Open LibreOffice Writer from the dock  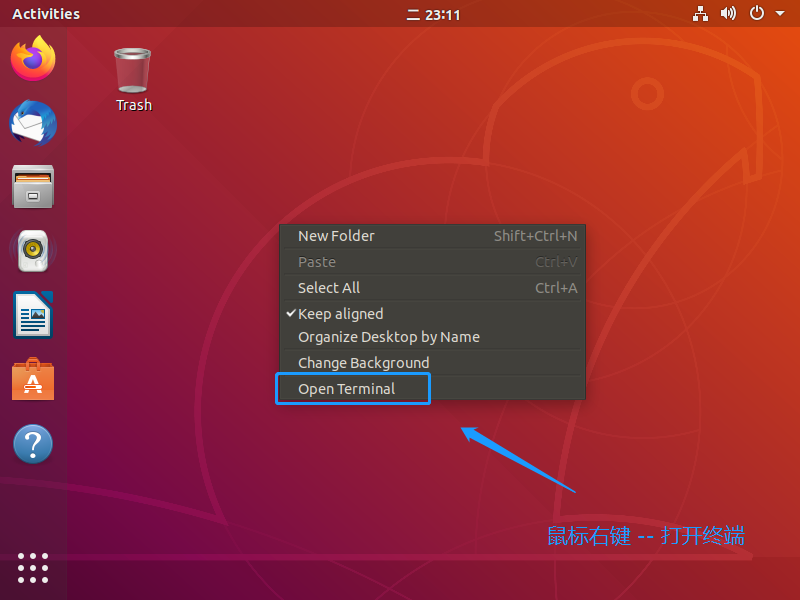(x=33, y=315)
